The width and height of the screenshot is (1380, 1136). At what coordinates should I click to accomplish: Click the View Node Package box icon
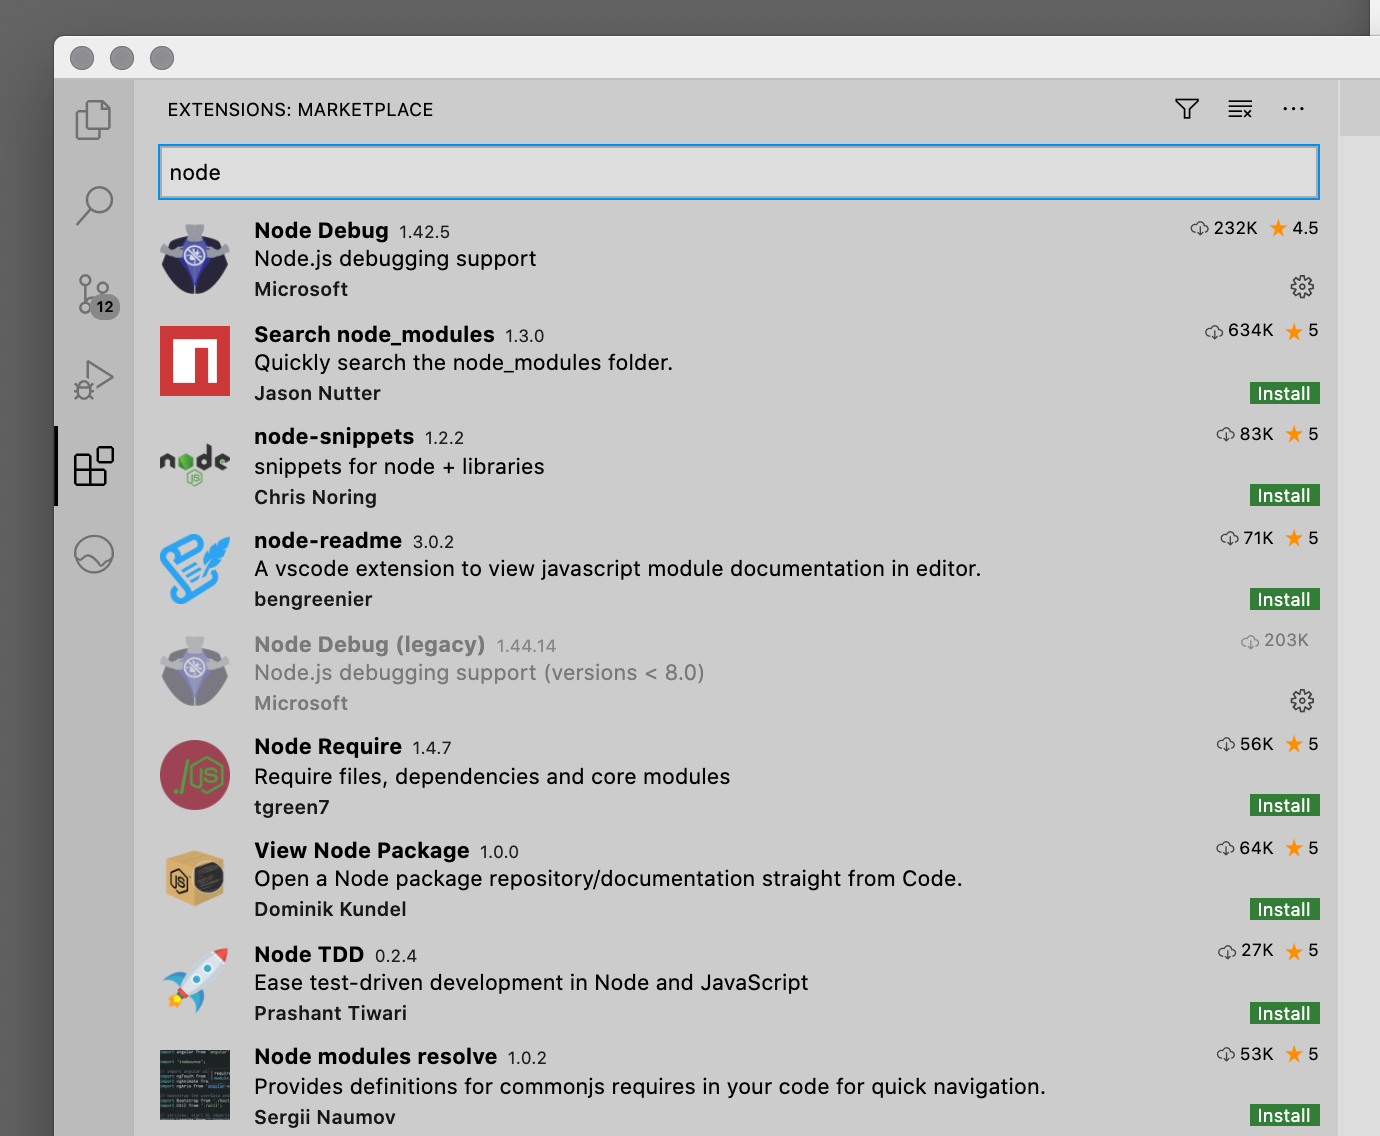195,878
